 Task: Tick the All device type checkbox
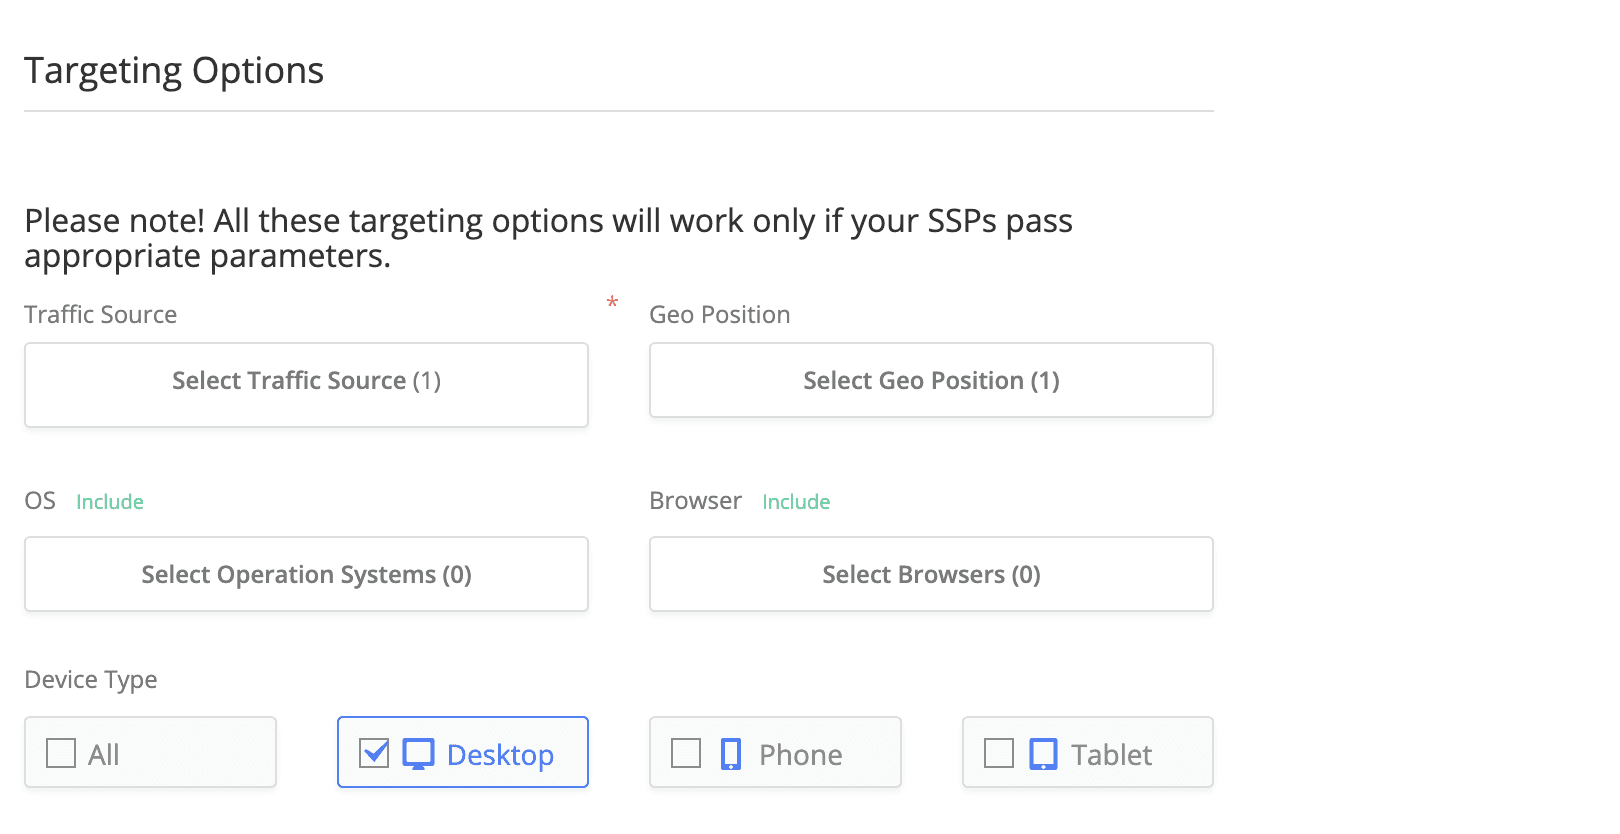tap(61, 753)
